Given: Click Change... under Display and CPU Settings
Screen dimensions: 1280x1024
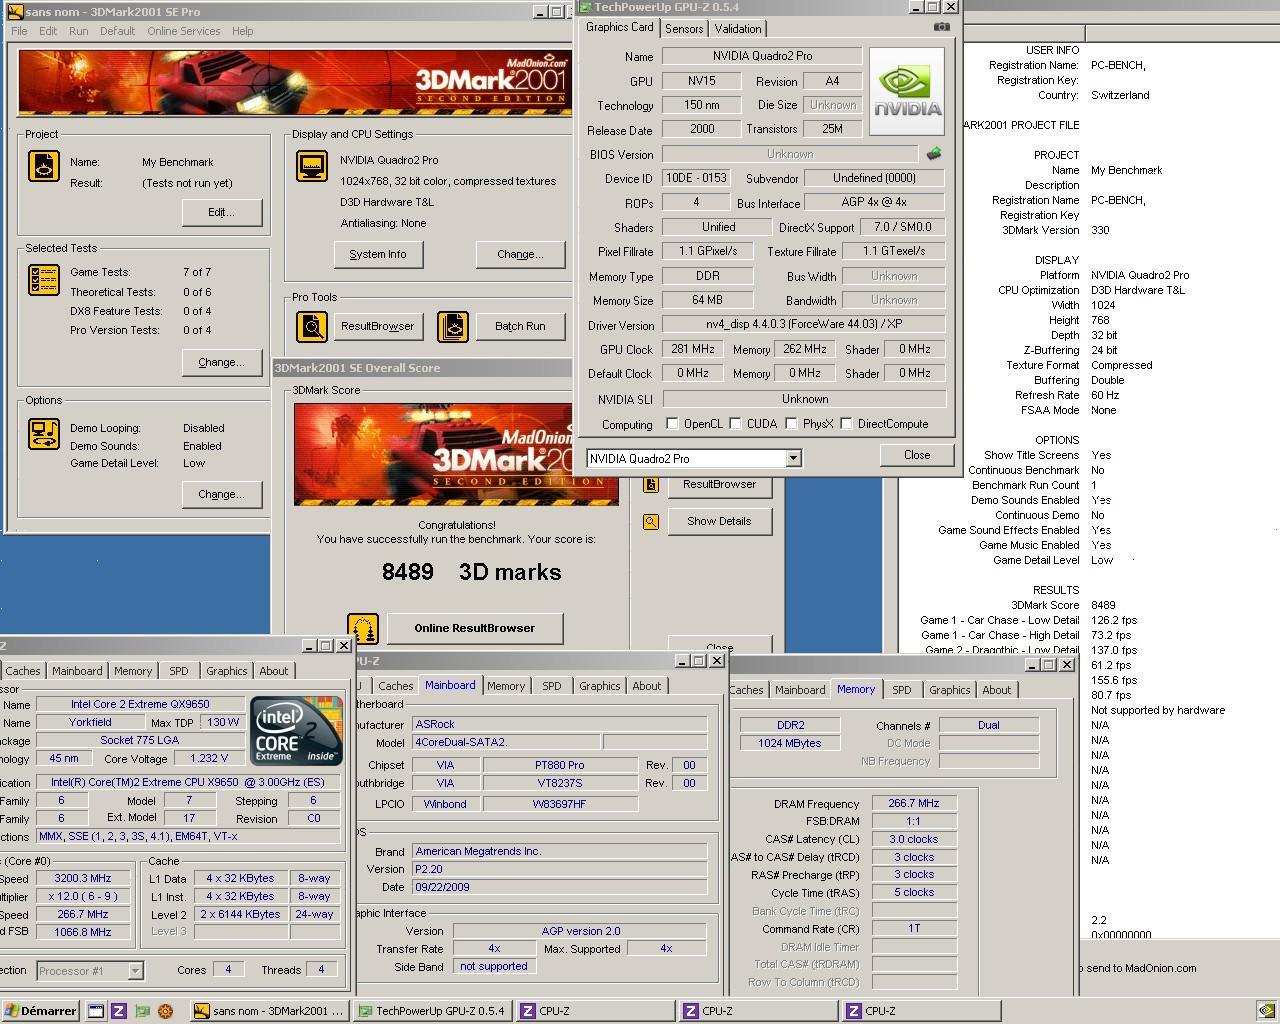Looking at the screenshot, I should pos(520,254).
